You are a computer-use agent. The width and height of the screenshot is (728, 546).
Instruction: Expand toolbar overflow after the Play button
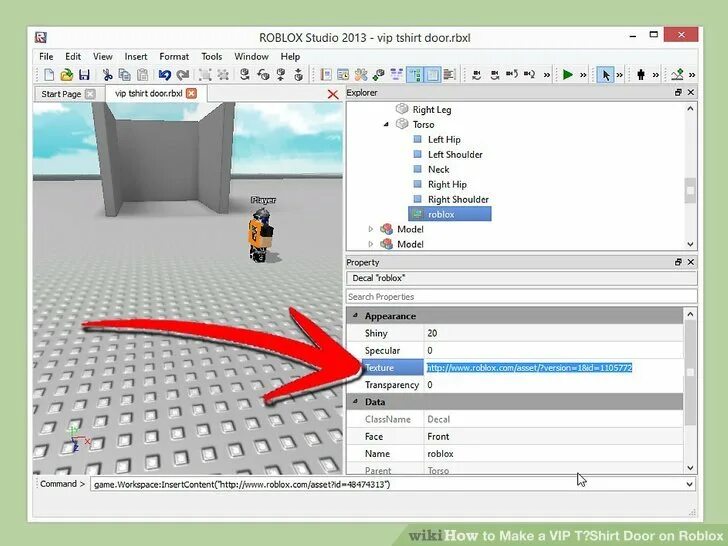[583, 75]
